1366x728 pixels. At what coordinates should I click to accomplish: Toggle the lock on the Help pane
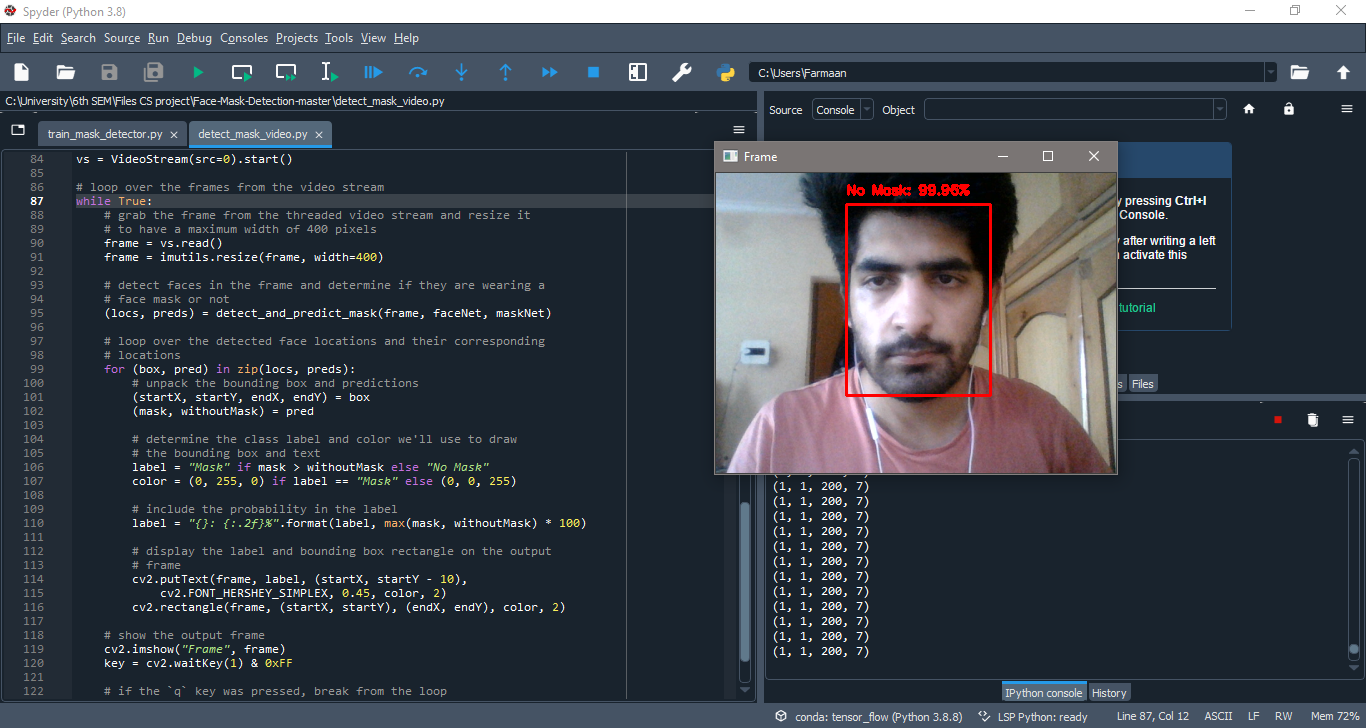point(1288,108)
